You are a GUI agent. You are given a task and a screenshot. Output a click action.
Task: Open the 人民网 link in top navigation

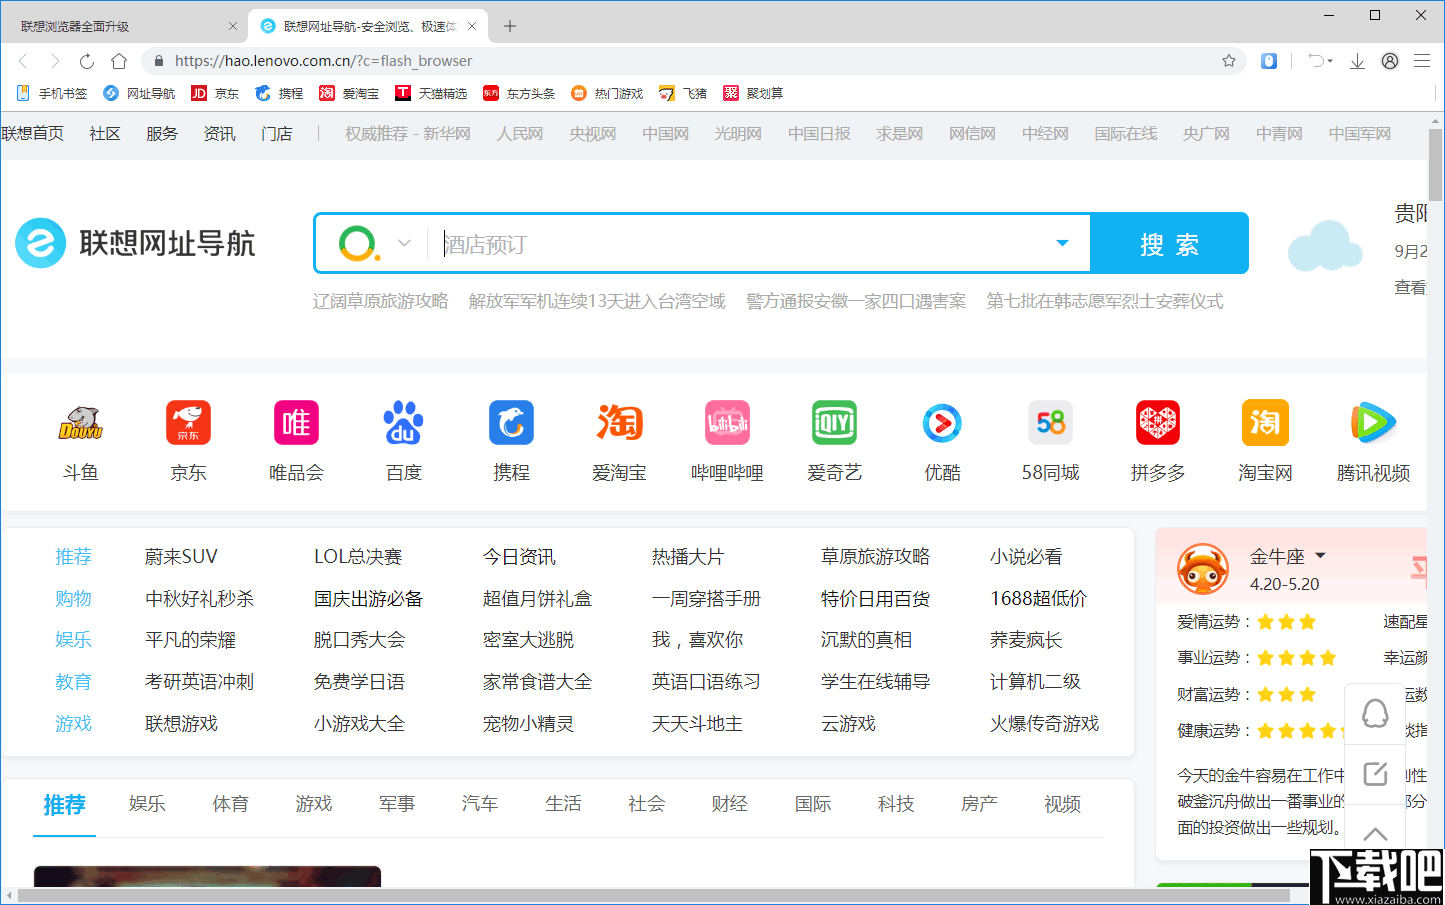(519, 132)
